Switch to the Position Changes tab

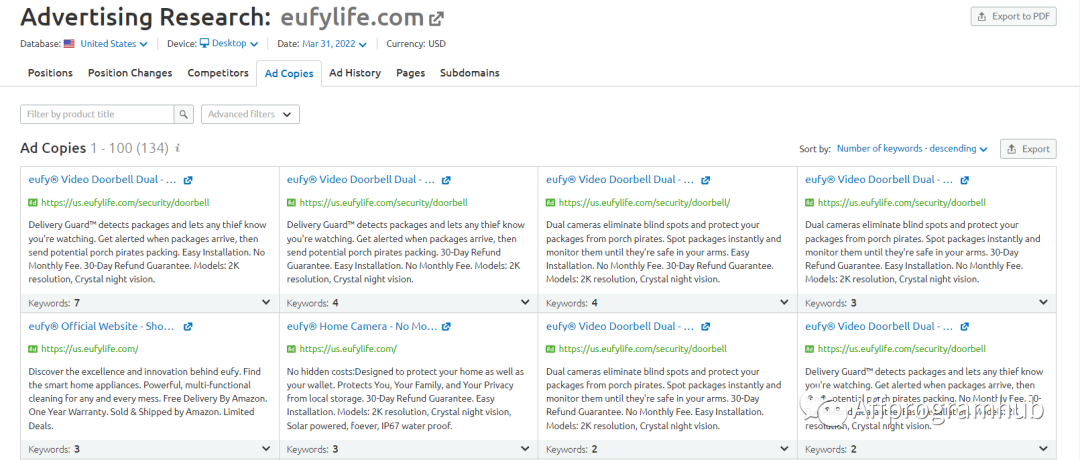[x=130, y=73]
